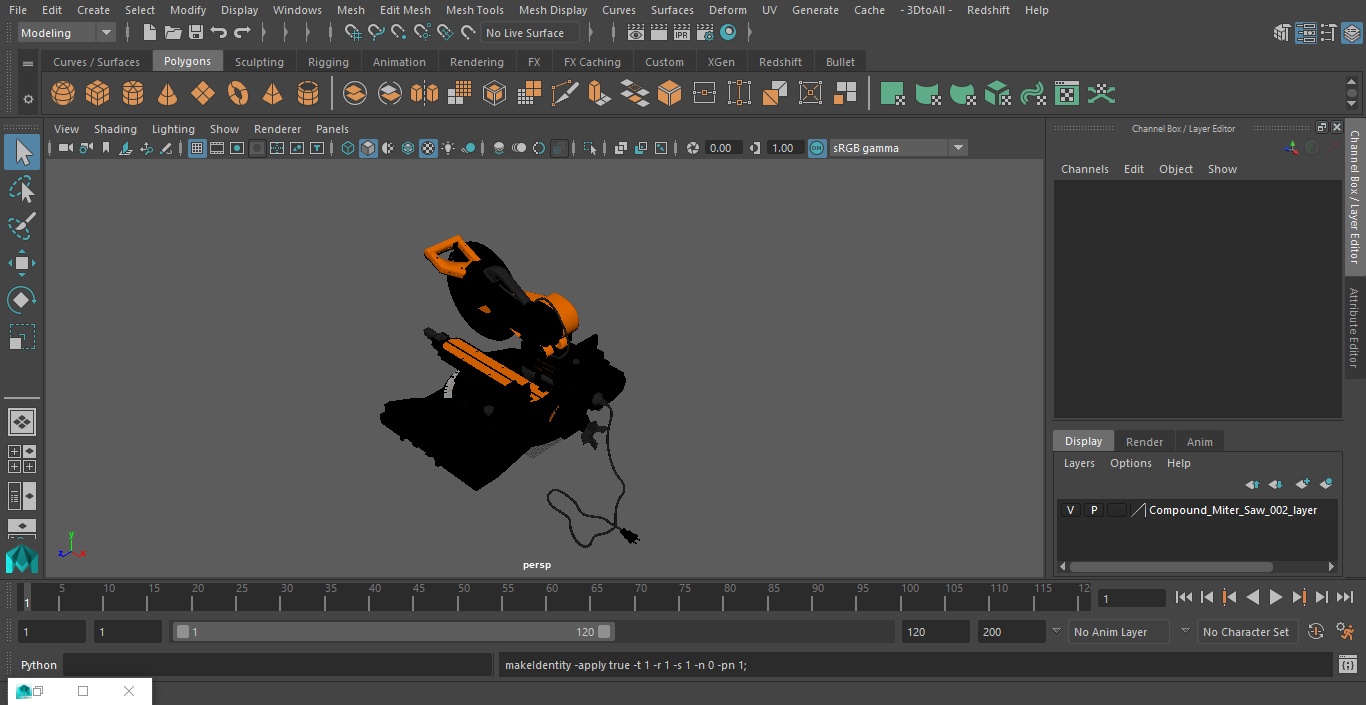
Task: Click the New Scene icon
Action: coord(149,33)
